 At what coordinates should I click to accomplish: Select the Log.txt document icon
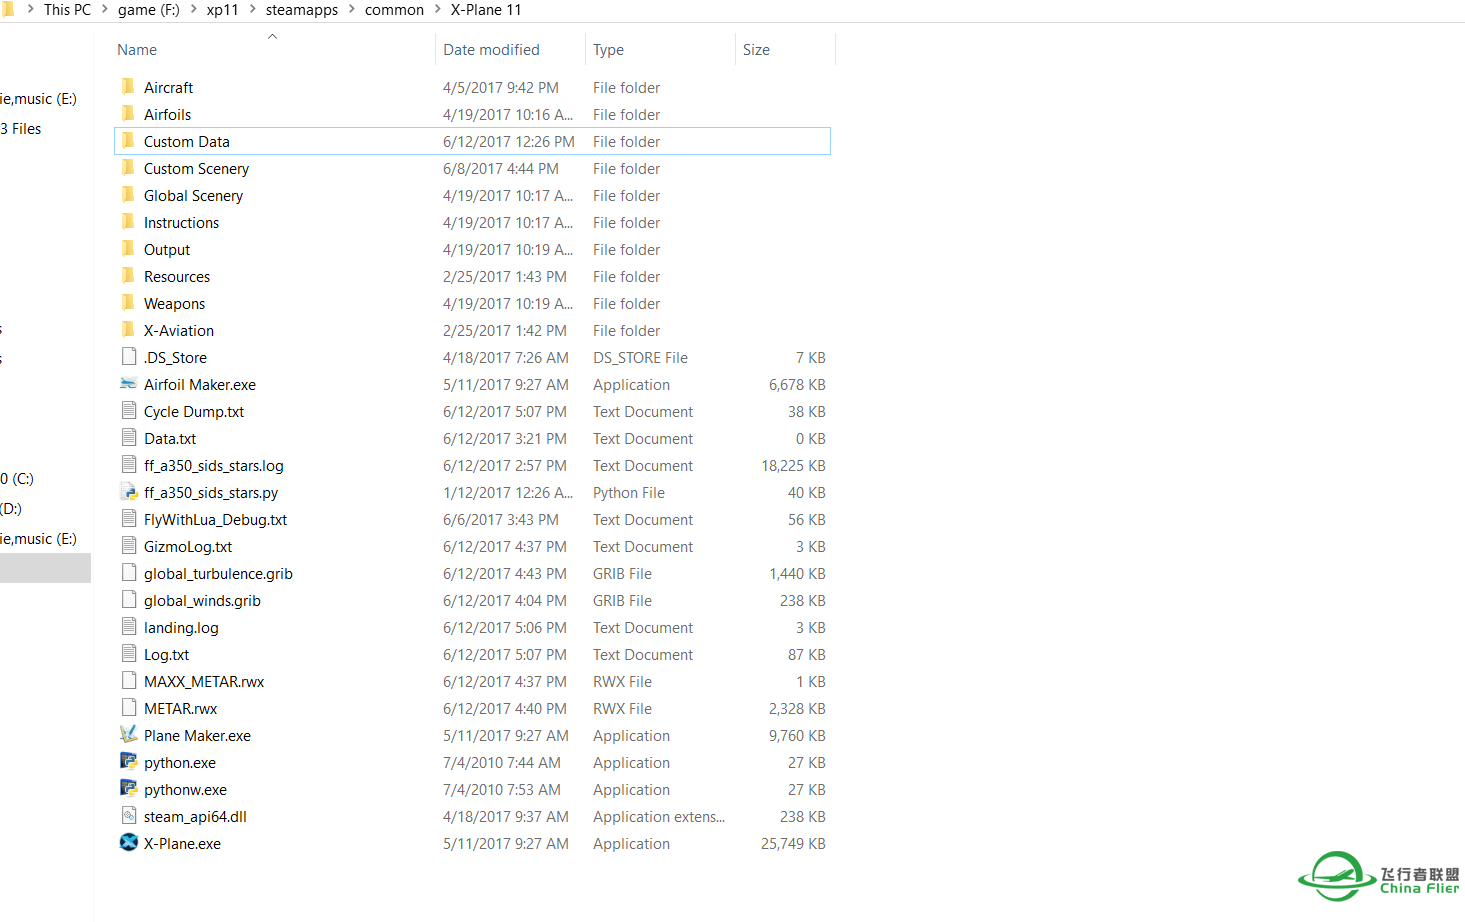pos(128,654)
